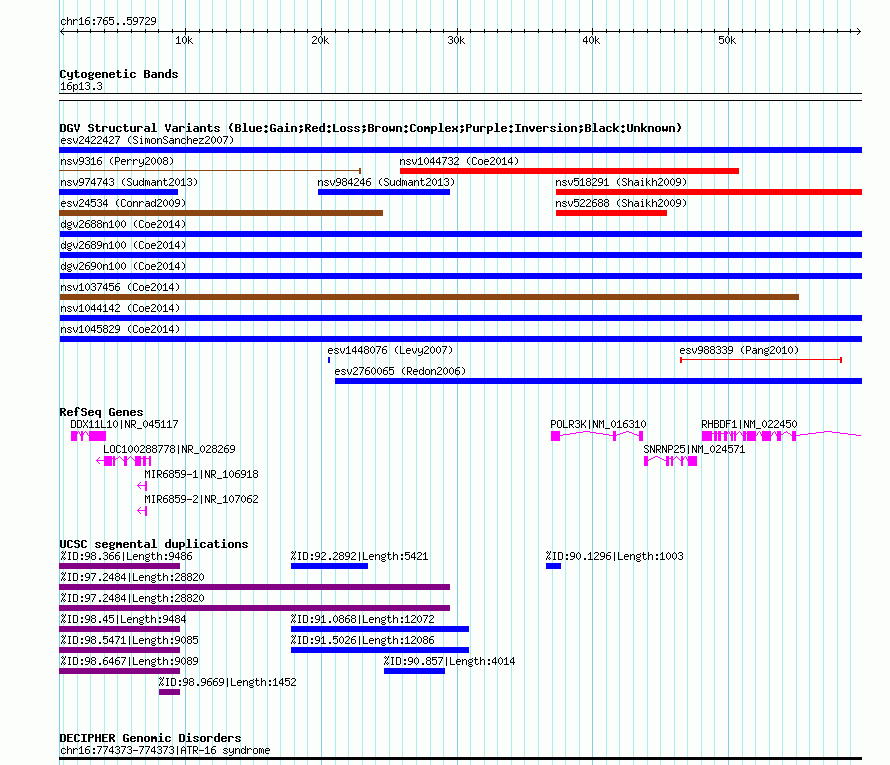This screenshot has height=765, width=890.
Task: Select the SNRNP25 gene model
Action: [x=670, y=461]
